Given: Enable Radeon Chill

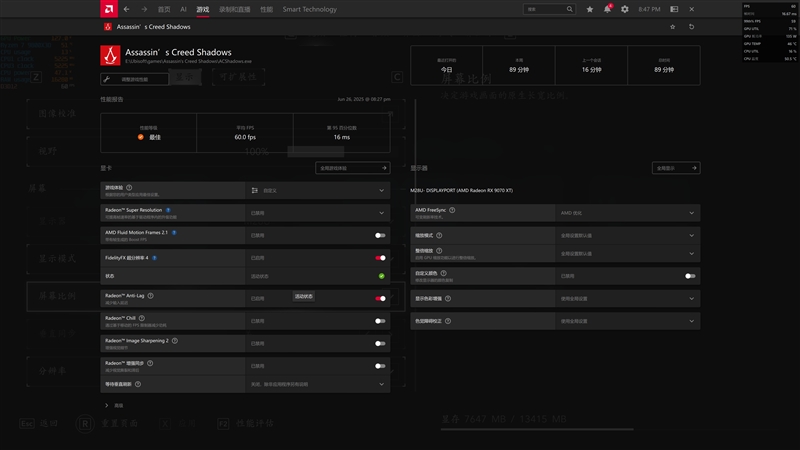Looking at the screenshot, I should pyautogui.click(x=380, y=321).
